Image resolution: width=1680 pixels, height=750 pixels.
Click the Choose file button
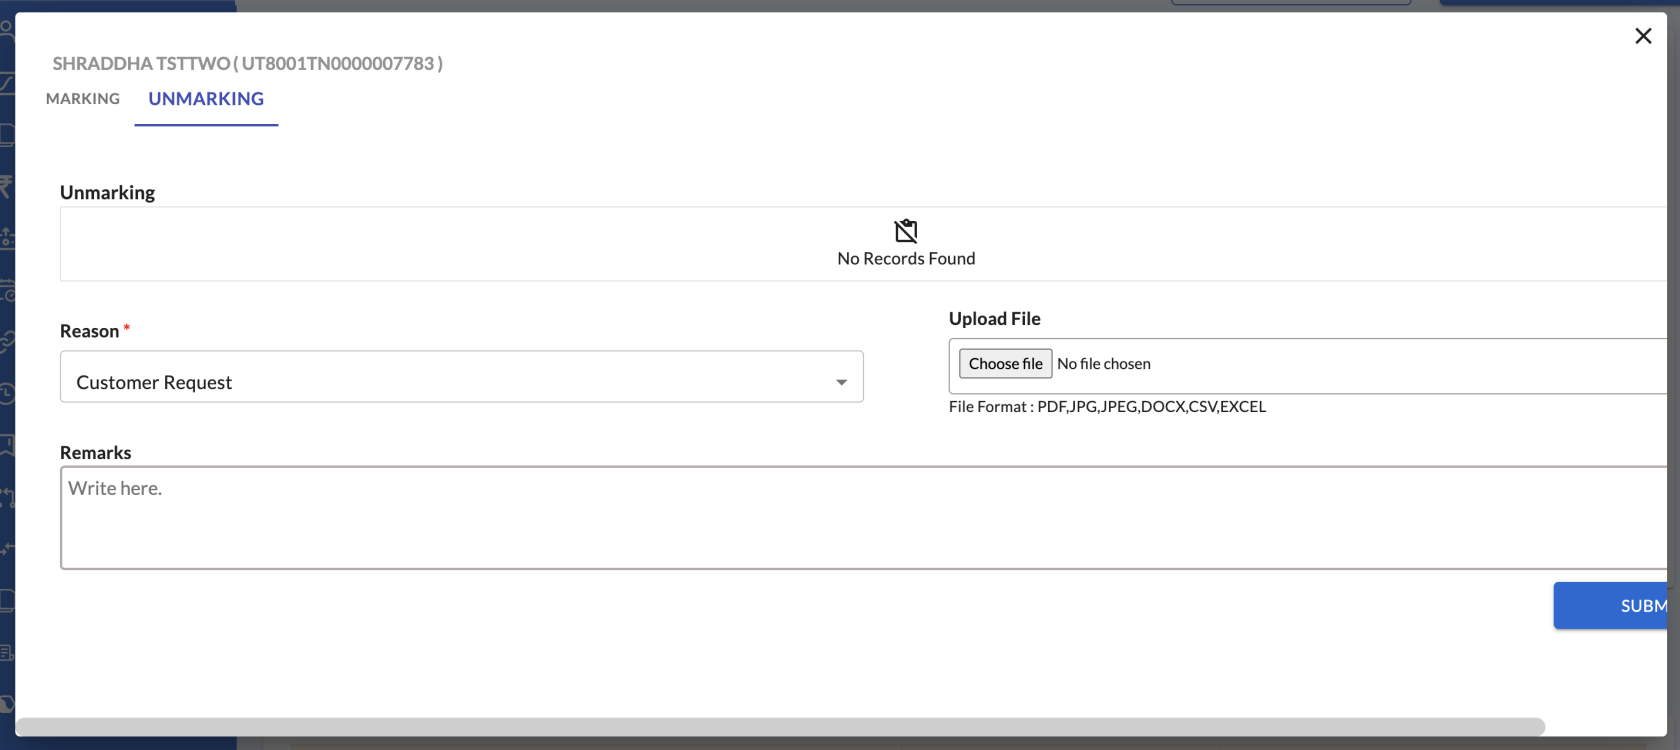[1005, 364]
